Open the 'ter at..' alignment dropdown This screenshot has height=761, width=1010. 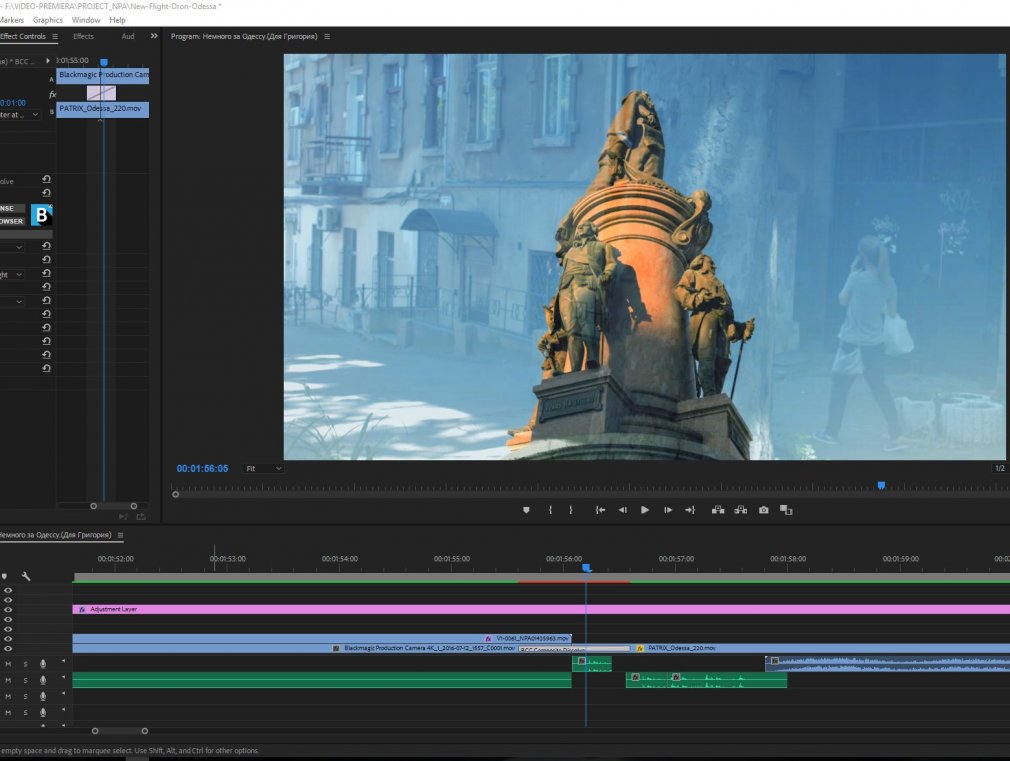pos(19,115)
